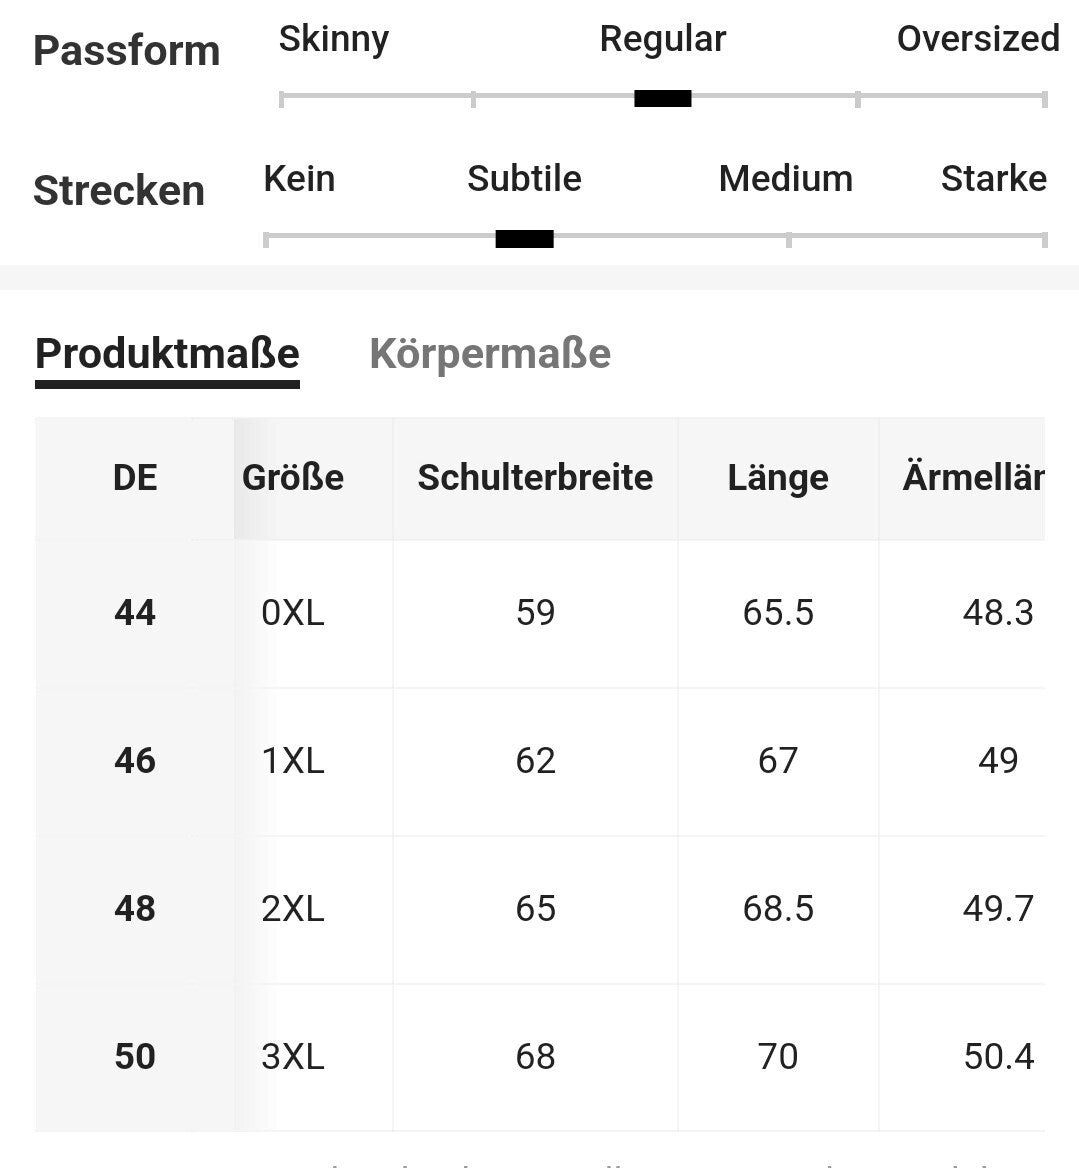Click the Passform slider black marker

pos(662,98)
